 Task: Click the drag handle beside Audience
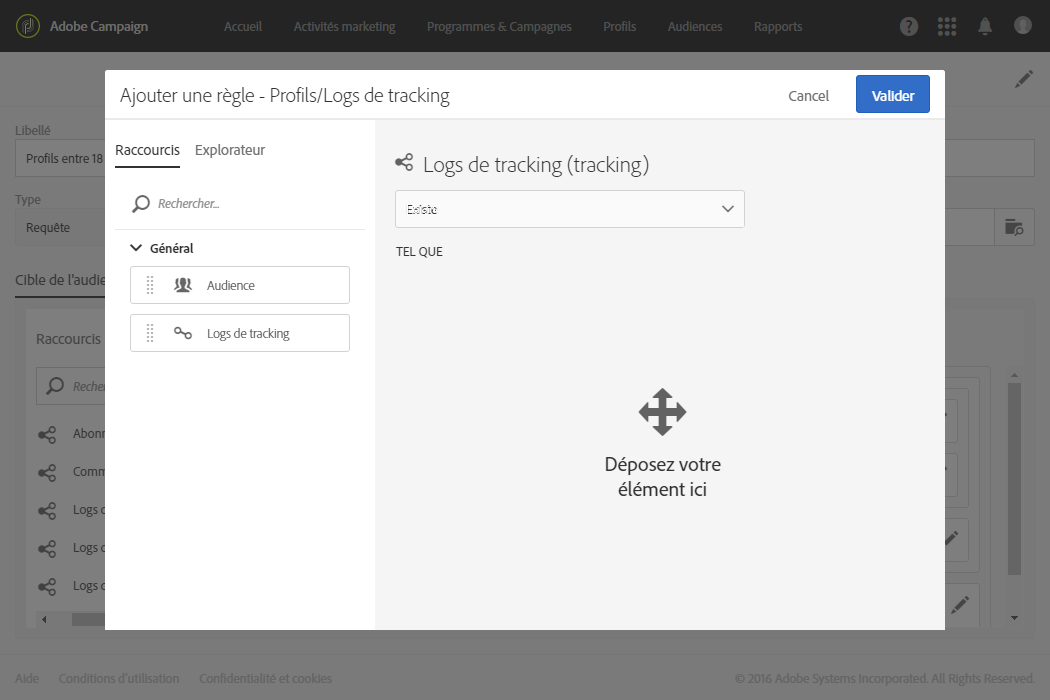[x=150, y=285]
